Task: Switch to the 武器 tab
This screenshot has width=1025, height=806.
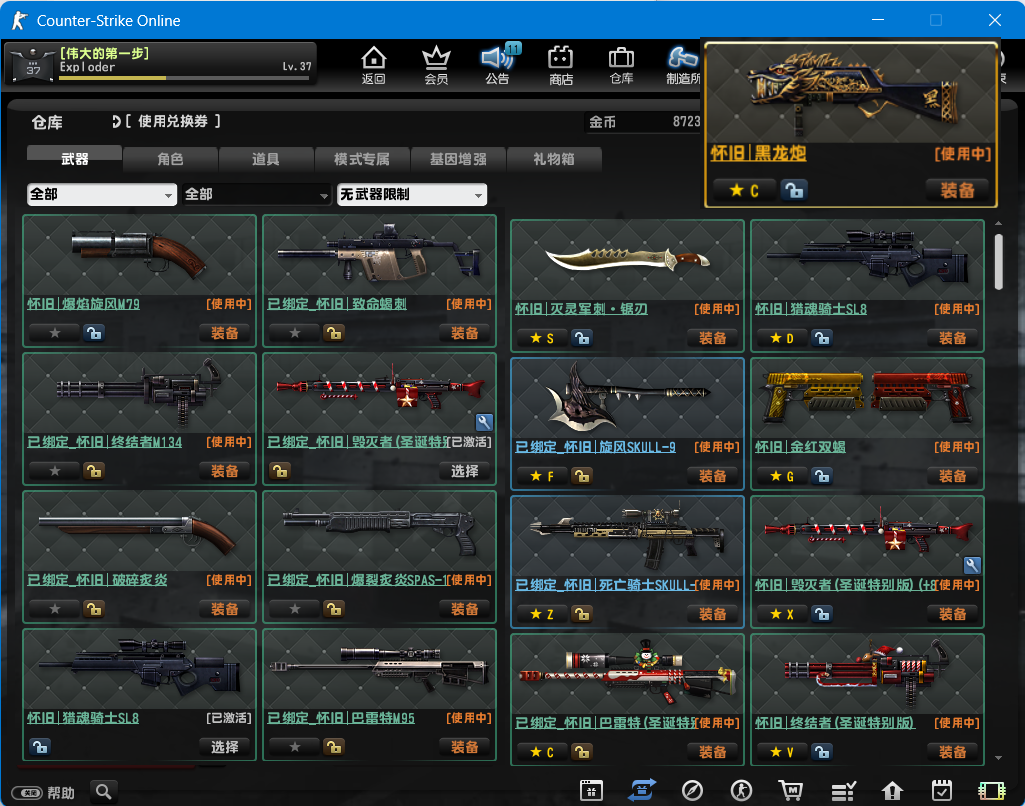Action: 75,158
